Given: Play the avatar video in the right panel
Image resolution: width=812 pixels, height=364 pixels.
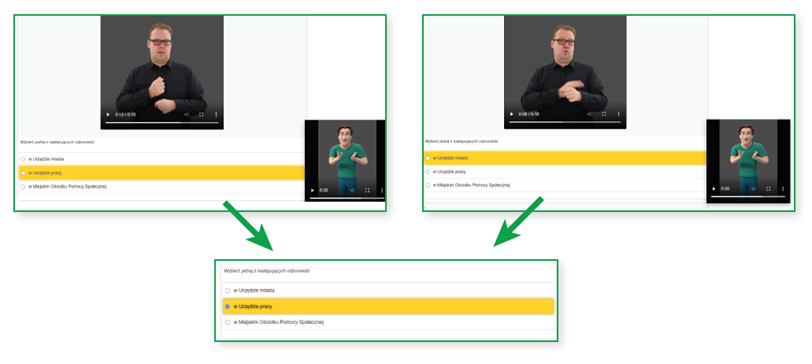Looking at the screenshot, I should (714, 189).
